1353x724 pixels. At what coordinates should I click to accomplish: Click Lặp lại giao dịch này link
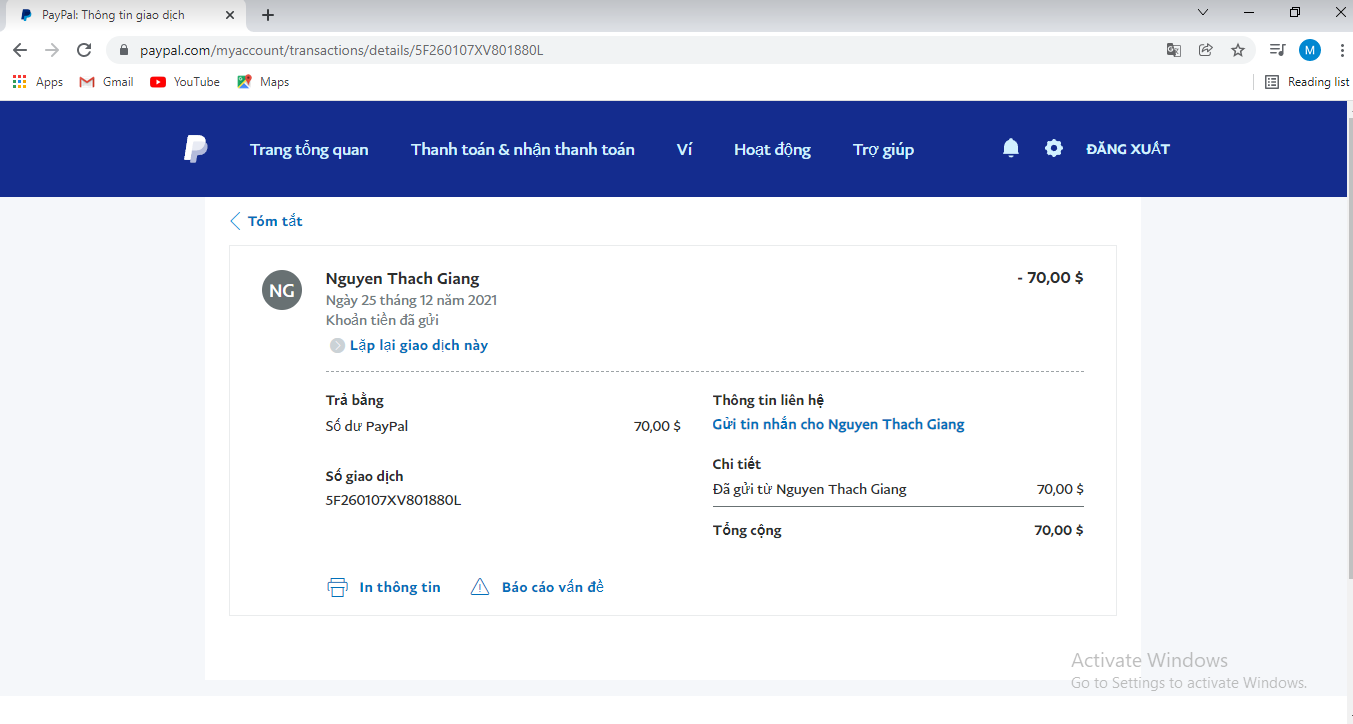pos(418,345)
